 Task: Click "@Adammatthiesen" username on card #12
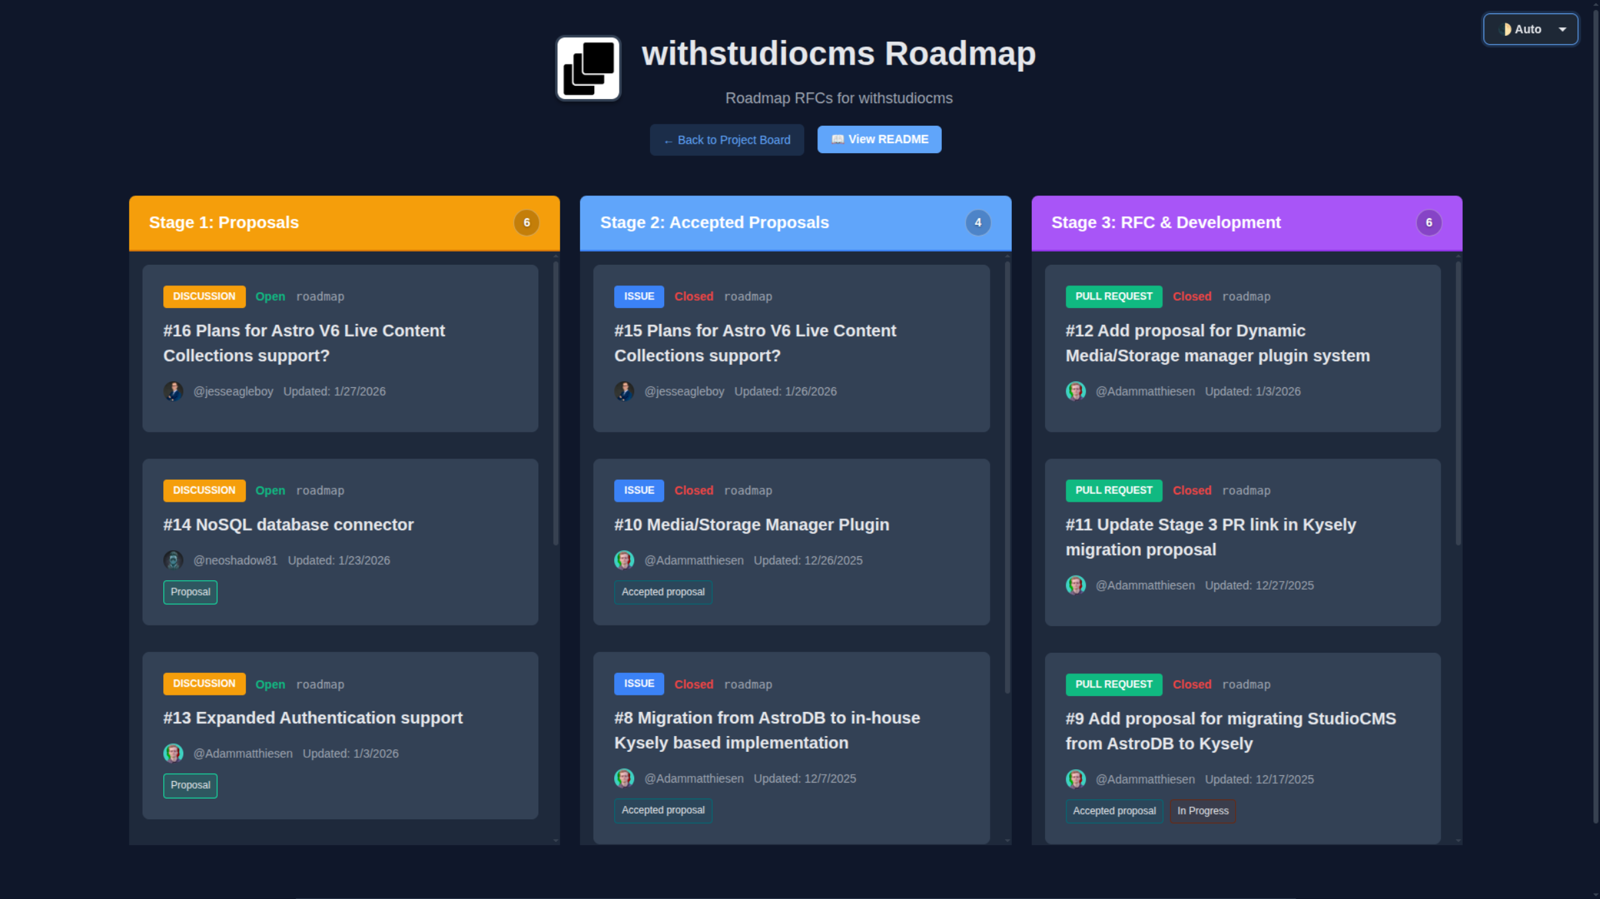[1145, 392]
